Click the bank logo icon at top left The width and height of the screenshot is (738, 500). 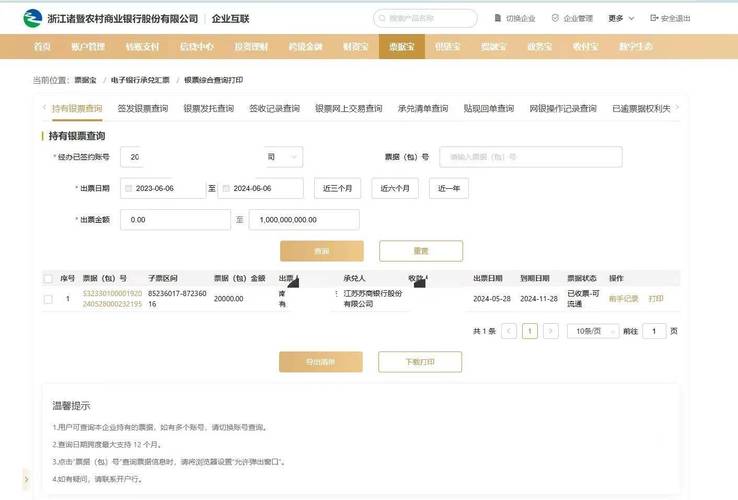point(32,18)
